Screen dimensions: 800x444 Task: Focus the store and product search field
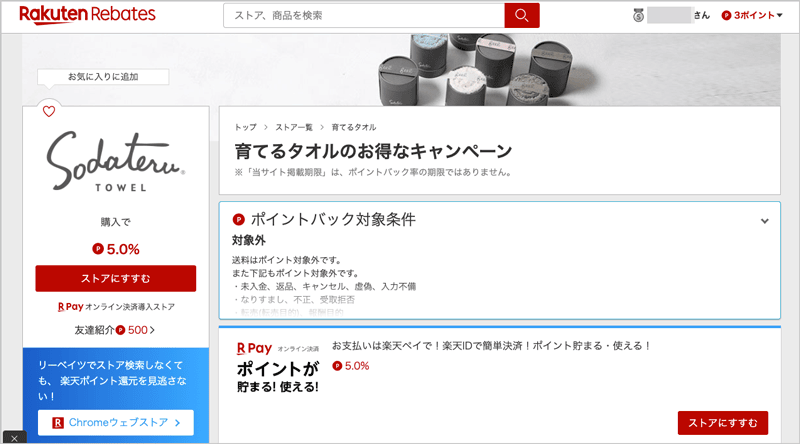click(364, 15)
